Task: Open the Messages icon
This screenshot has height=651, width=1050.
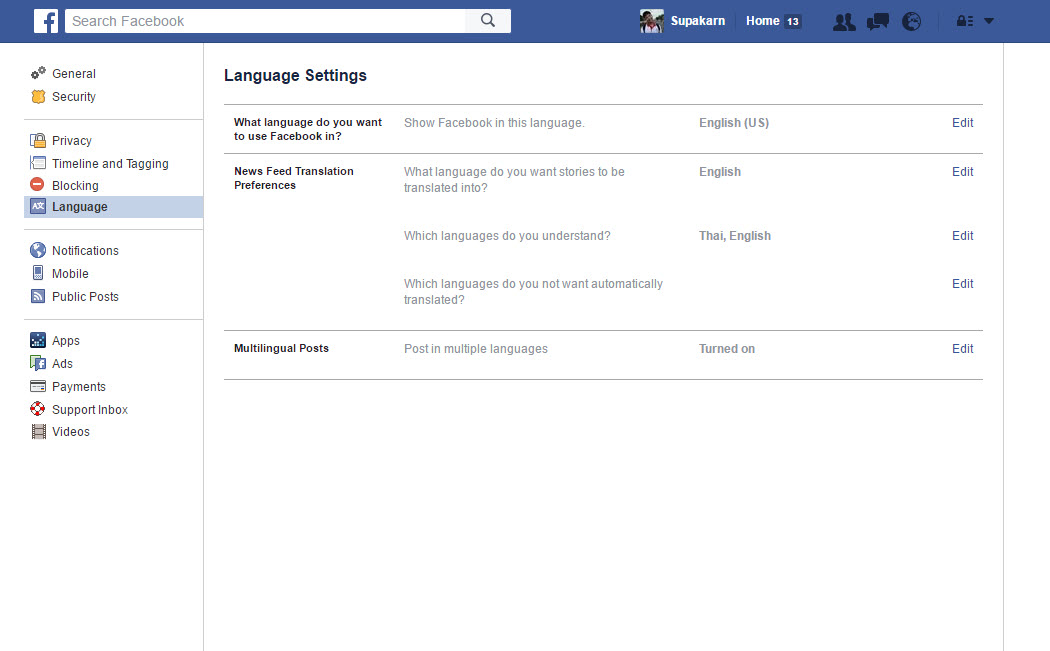Action: (878, 22)
